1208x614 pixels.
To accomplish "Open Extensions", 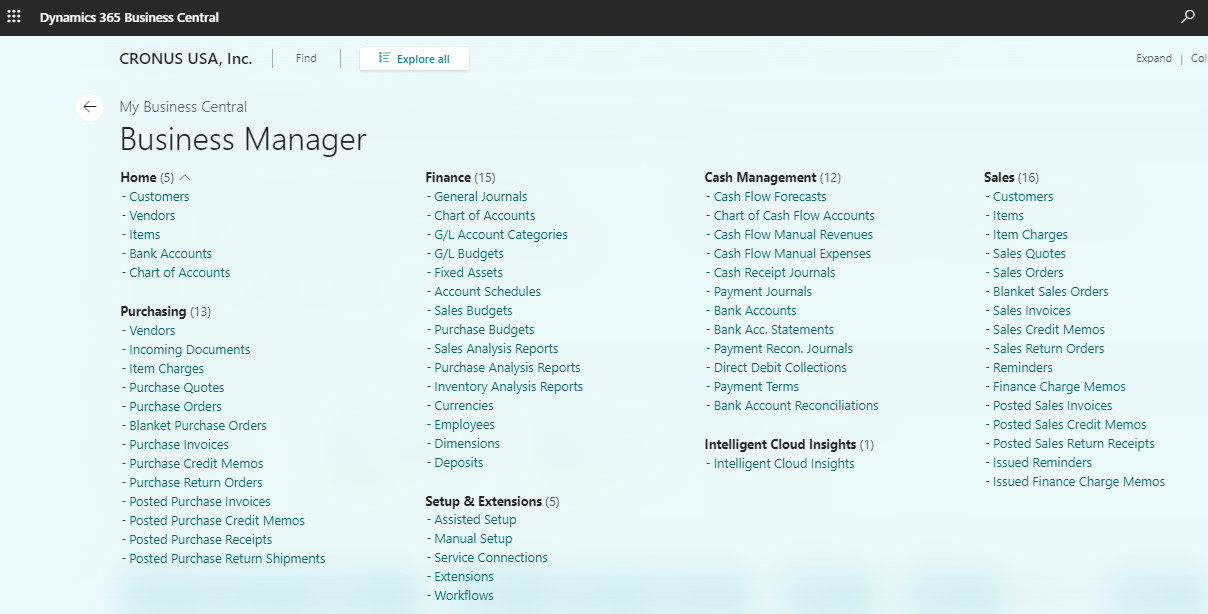I will [x=464, y=577].
